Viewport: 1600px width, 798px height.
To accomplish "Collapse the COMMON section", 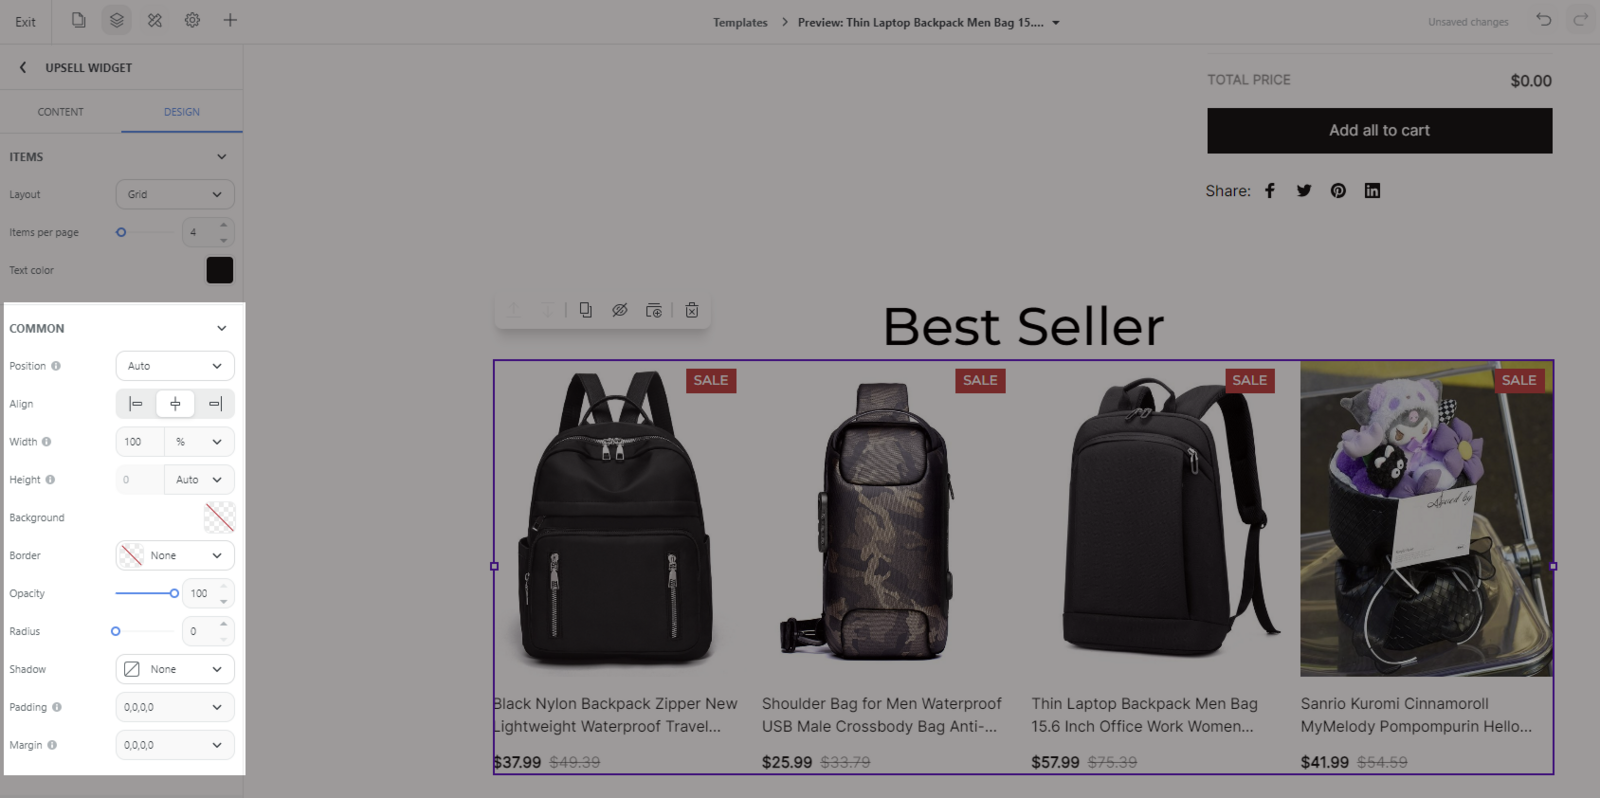I will coord(221,328).
